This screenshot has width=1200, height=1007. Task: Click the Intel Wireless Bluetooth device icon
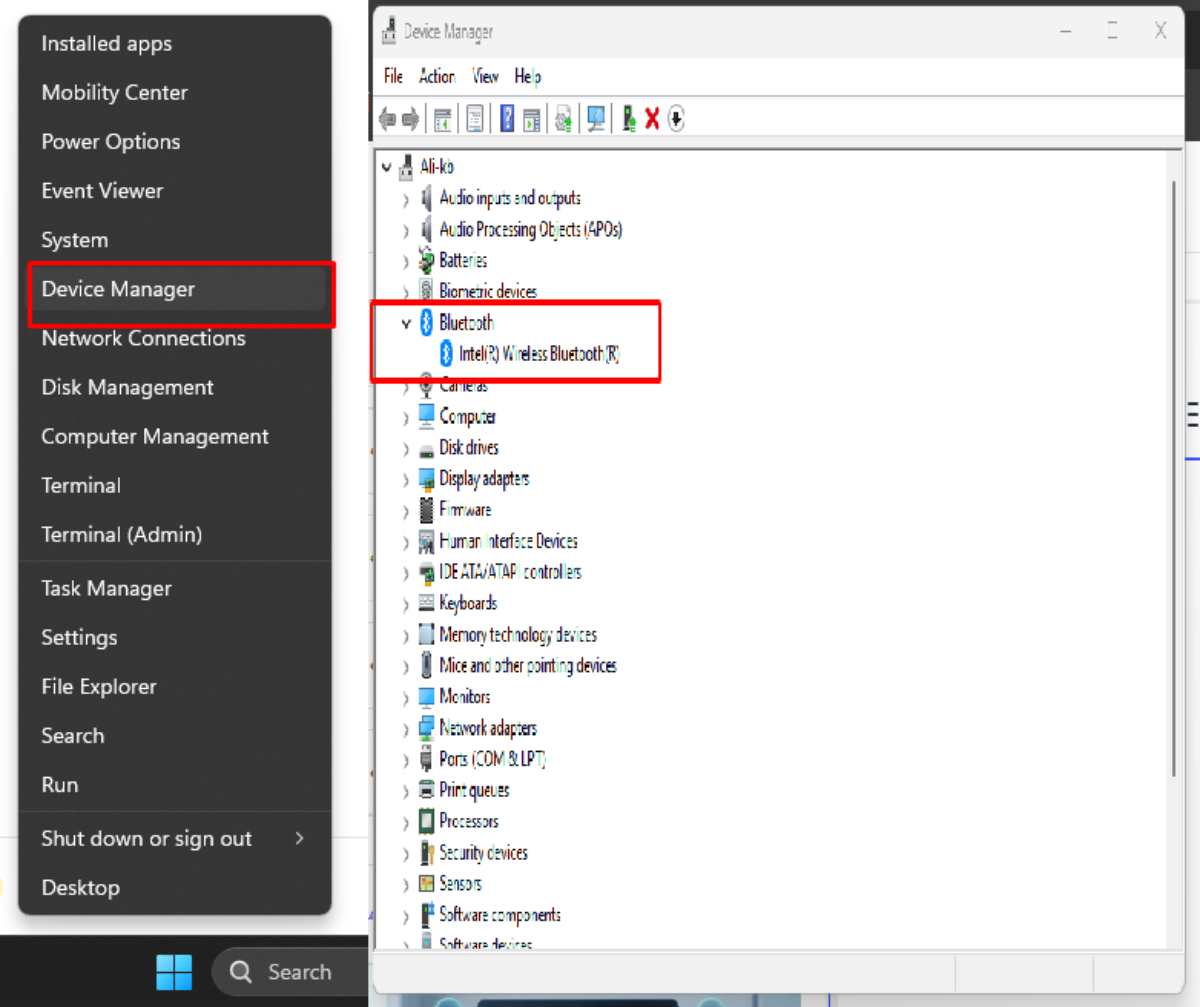point(447,354)
